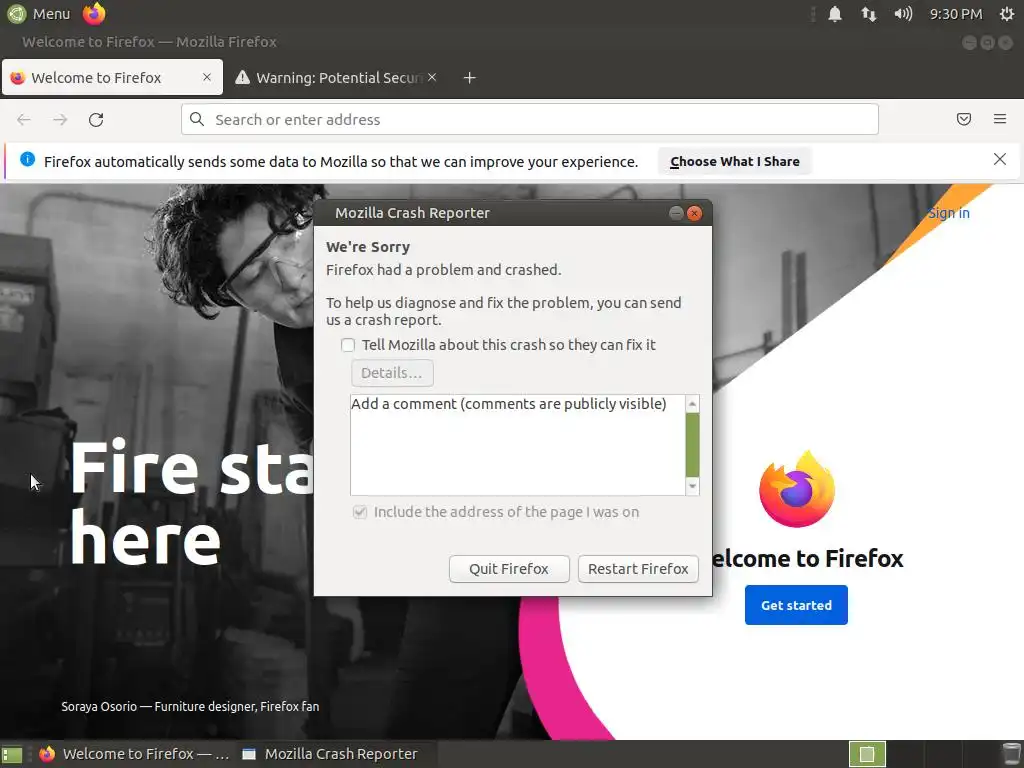Click the green scrollbar thumb in the comment box
This screenshot has width=1024, height=768.
(692, 445)
